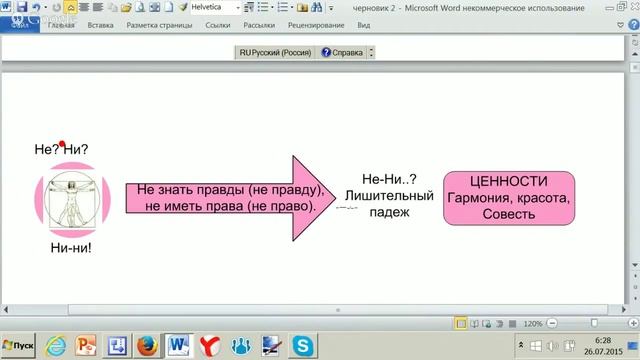Show hidden tray icons chevron
The image size is (640, 360).
521,345
